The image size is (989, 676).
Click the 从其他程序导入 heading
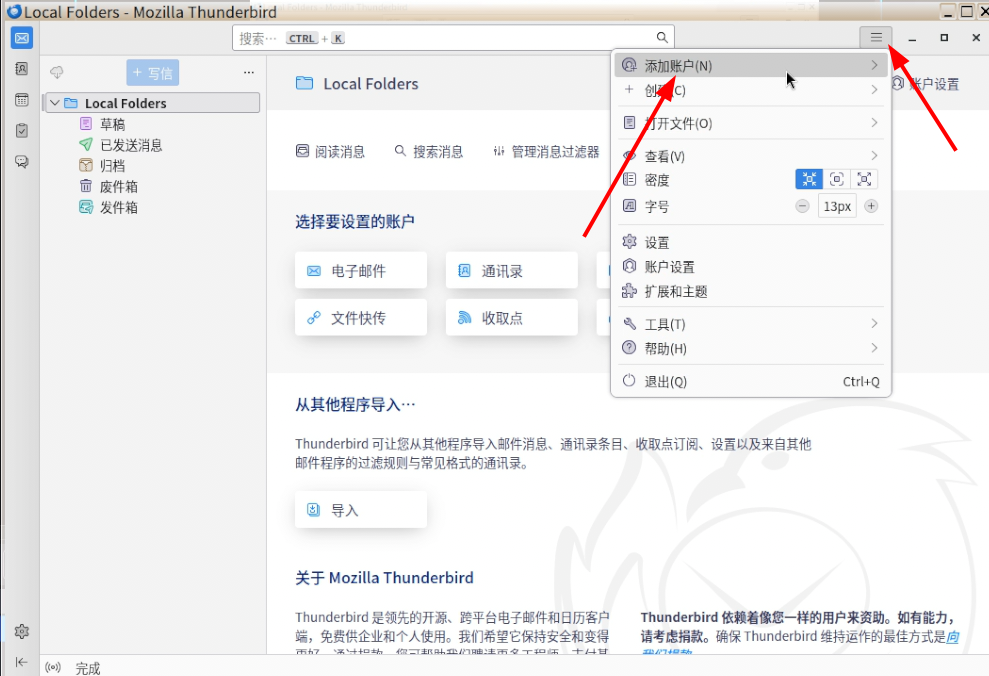355,404
